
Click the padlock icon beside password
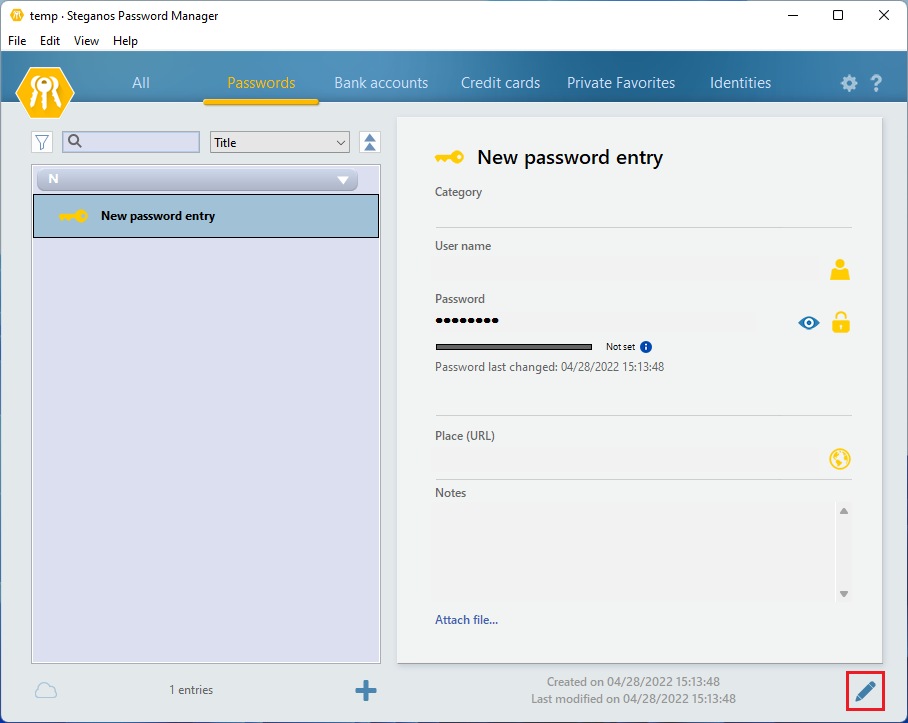tap(841, 322)
